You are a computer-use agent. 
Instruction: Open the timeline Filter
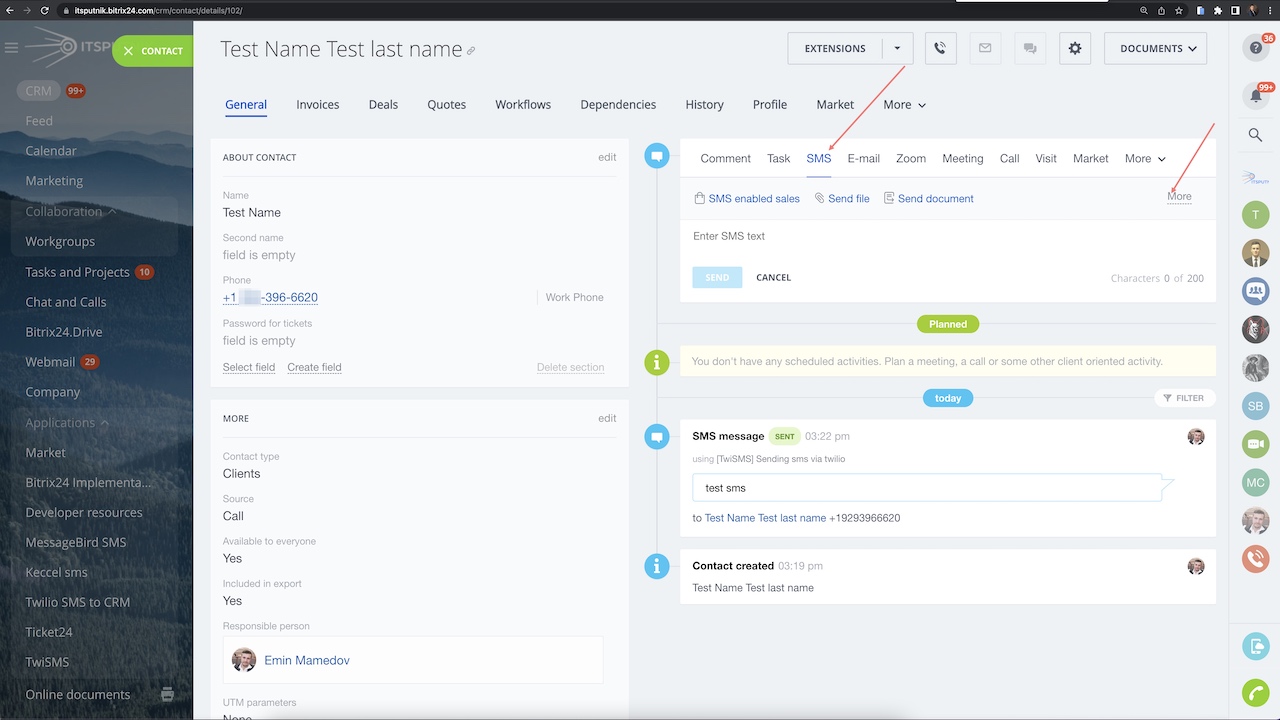pos(1184,398)
